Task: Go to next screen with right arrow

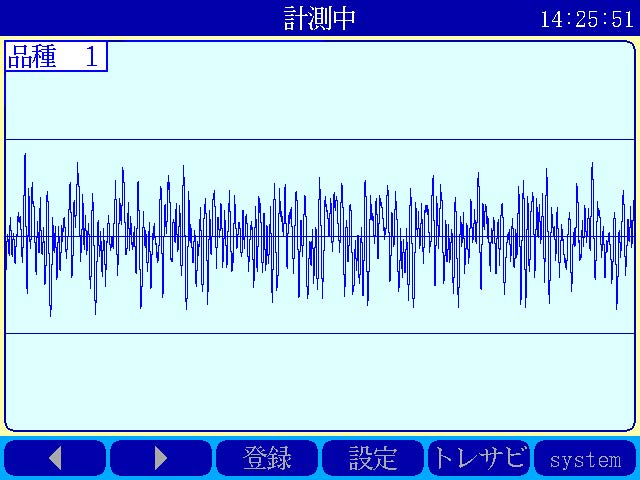Action: (x=161, y=458)
